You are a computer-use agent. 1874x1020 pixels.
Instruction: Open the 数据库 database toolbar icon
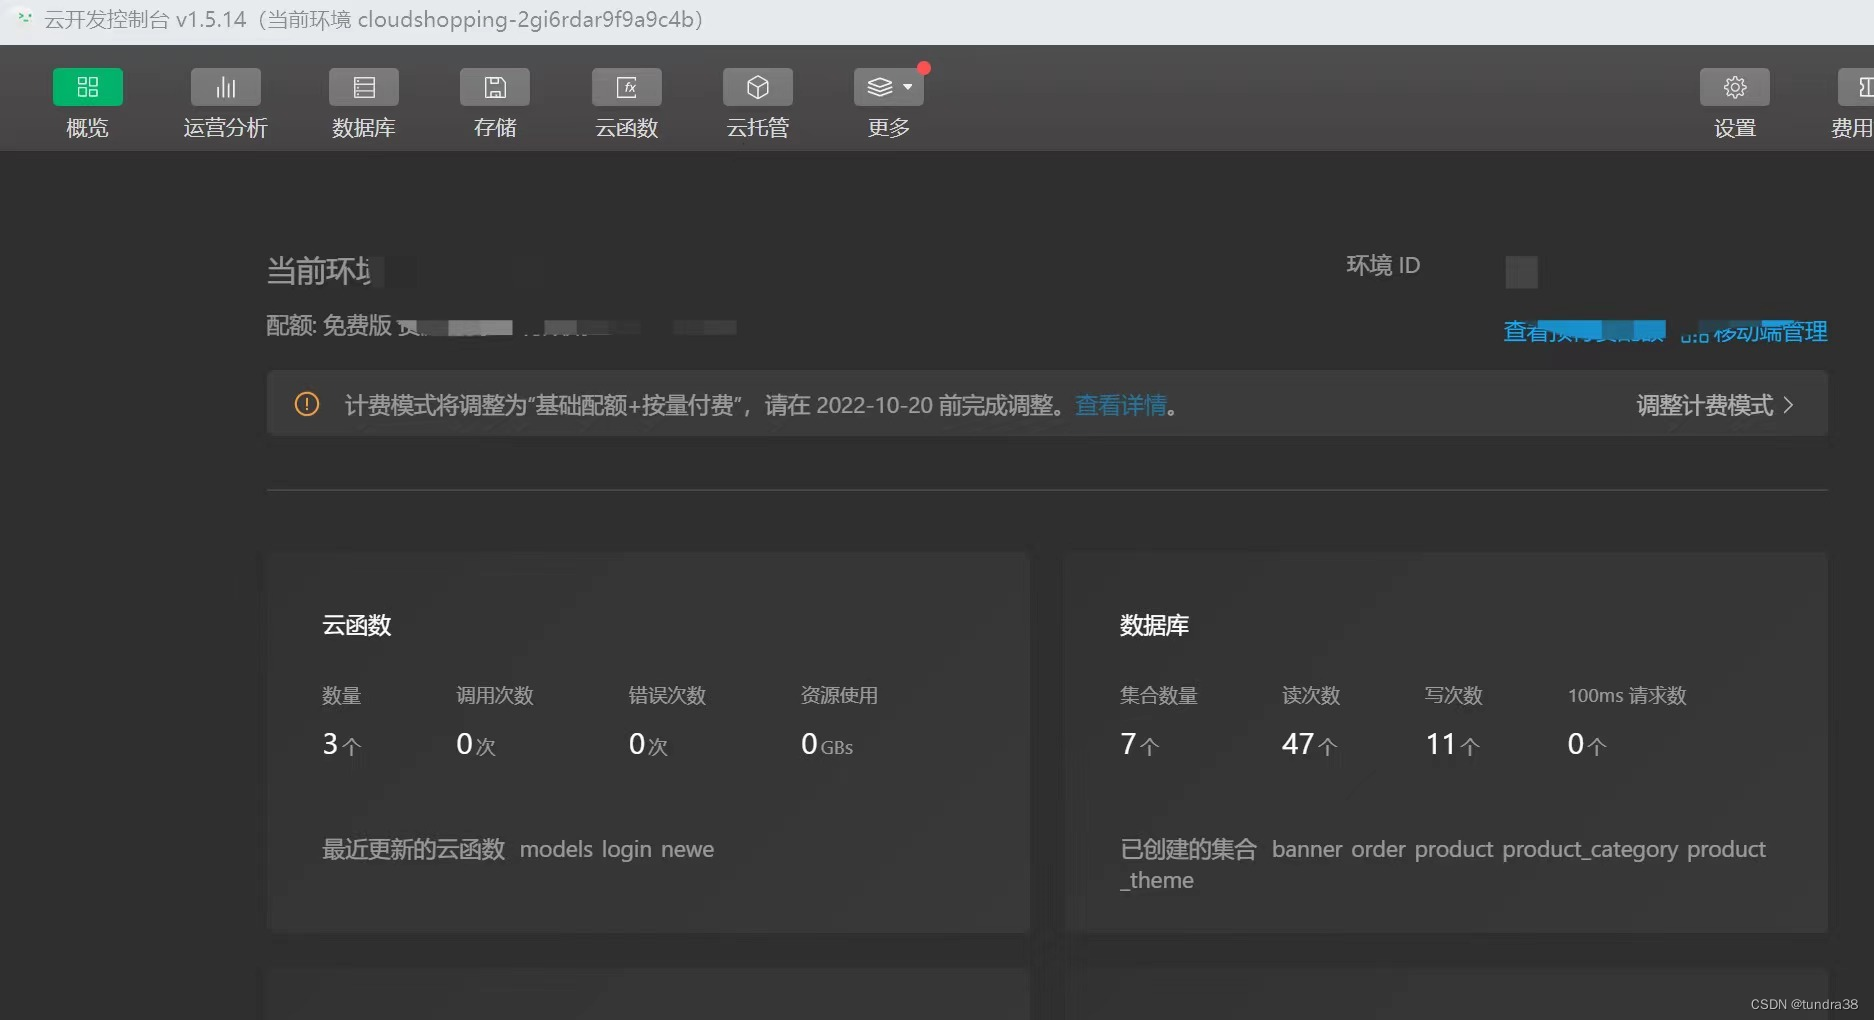(x=364, y=87)
